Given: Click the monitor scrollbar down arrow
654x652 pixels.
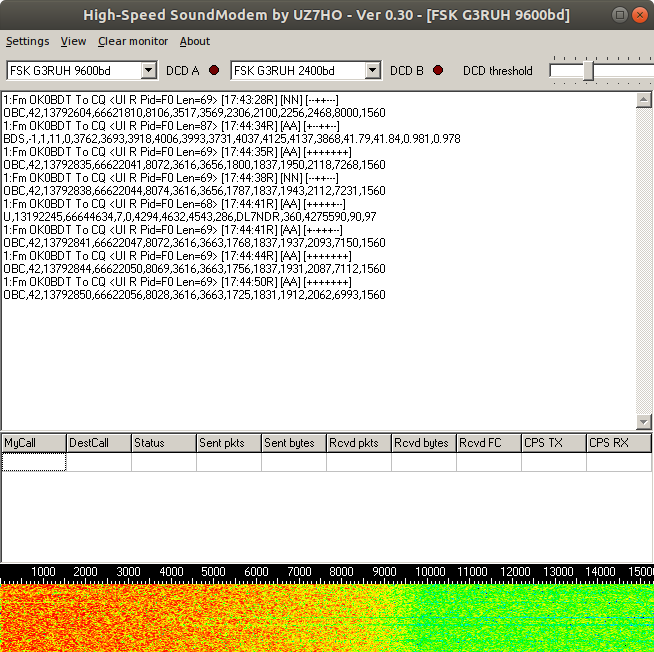Looking at the screenshot, I should 643,422.
